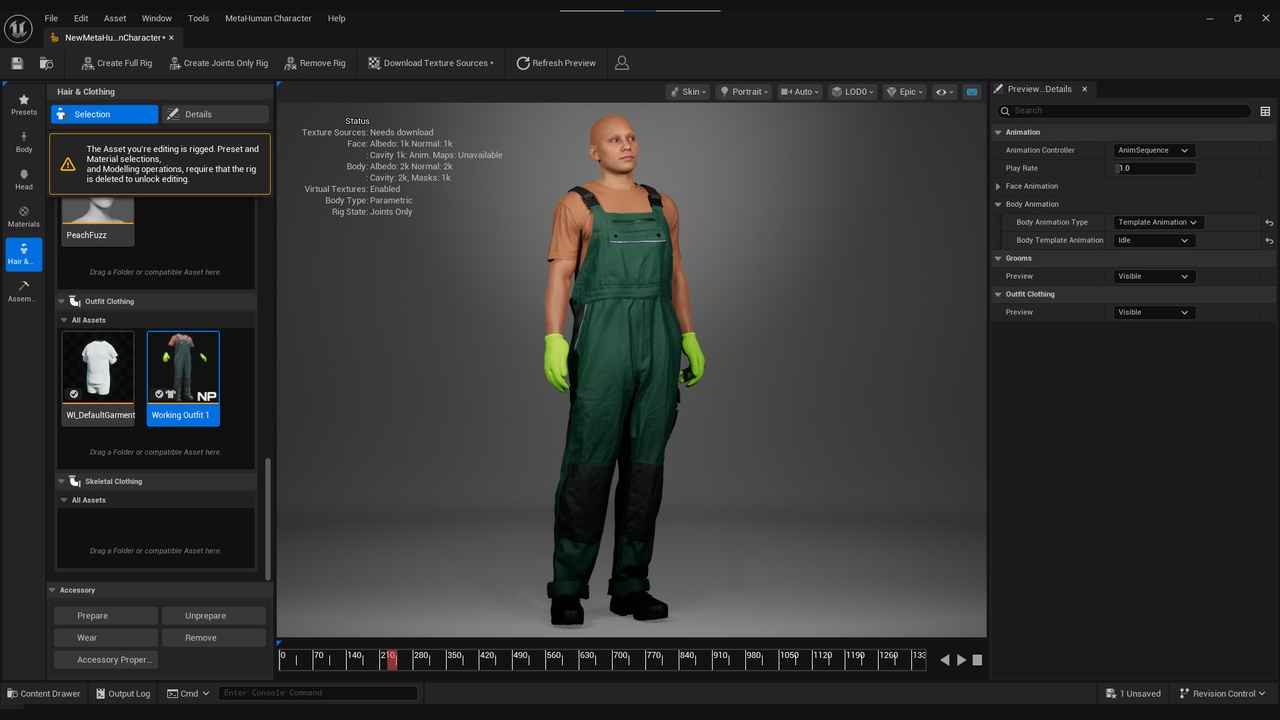The width and height of the screenshot is (1280, 720).
Task: Click Remove Rig in toolbar
Action: 314,63
